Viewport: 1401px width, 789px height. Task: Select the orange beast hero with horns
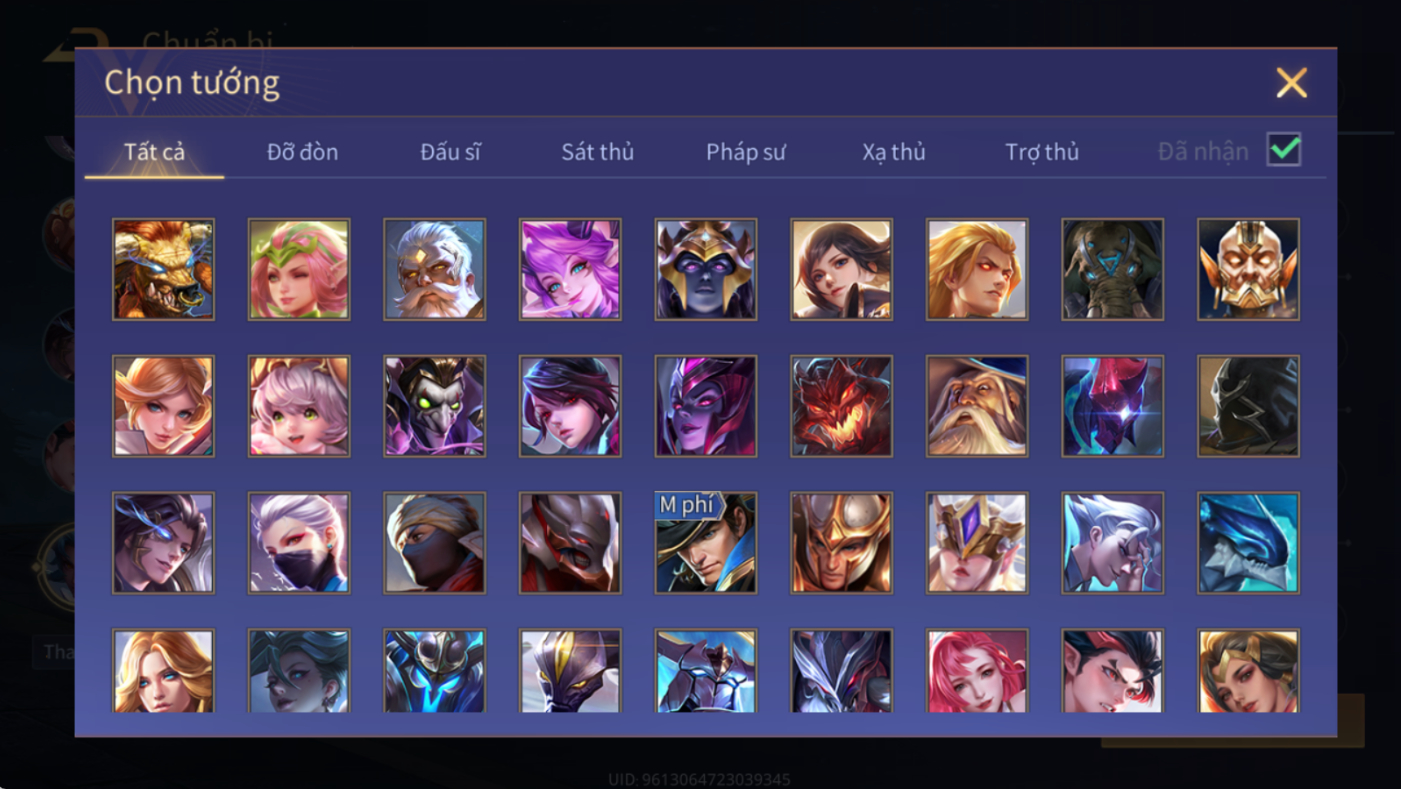[x=163, y=270]
